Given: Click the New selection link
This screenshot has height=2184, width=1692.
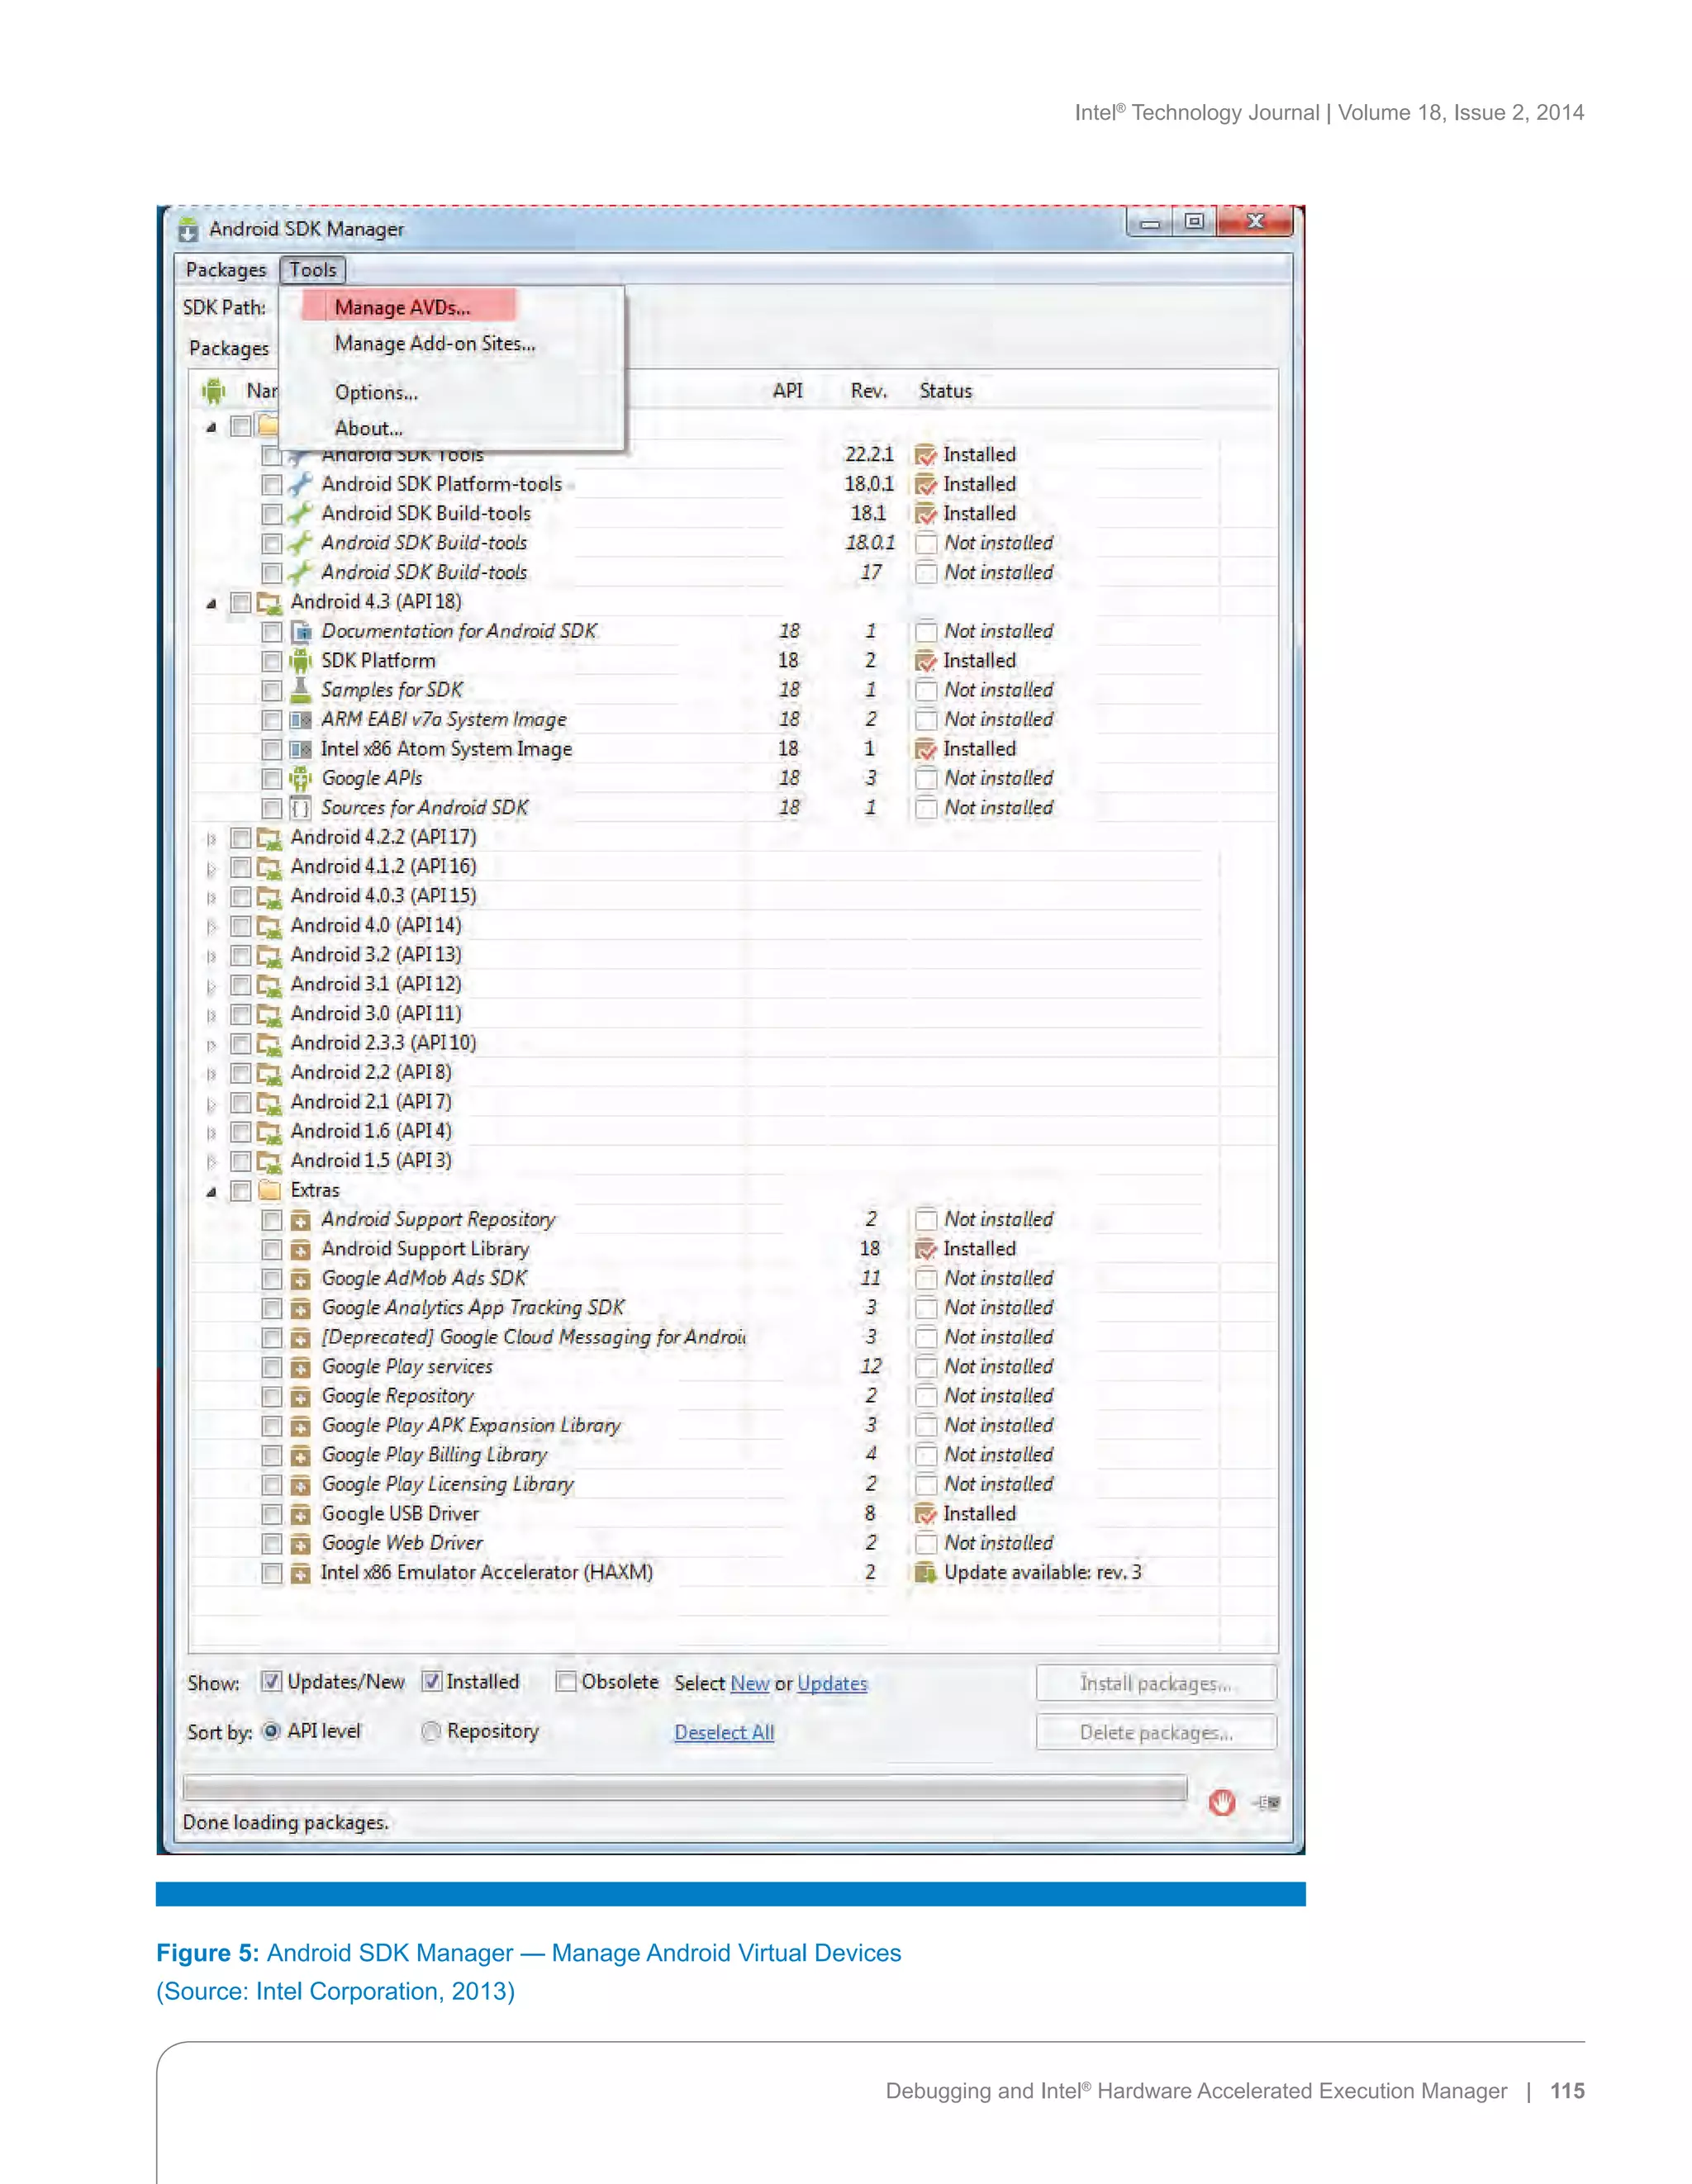Looking at the screenshot, I should tap(750, 1683).
